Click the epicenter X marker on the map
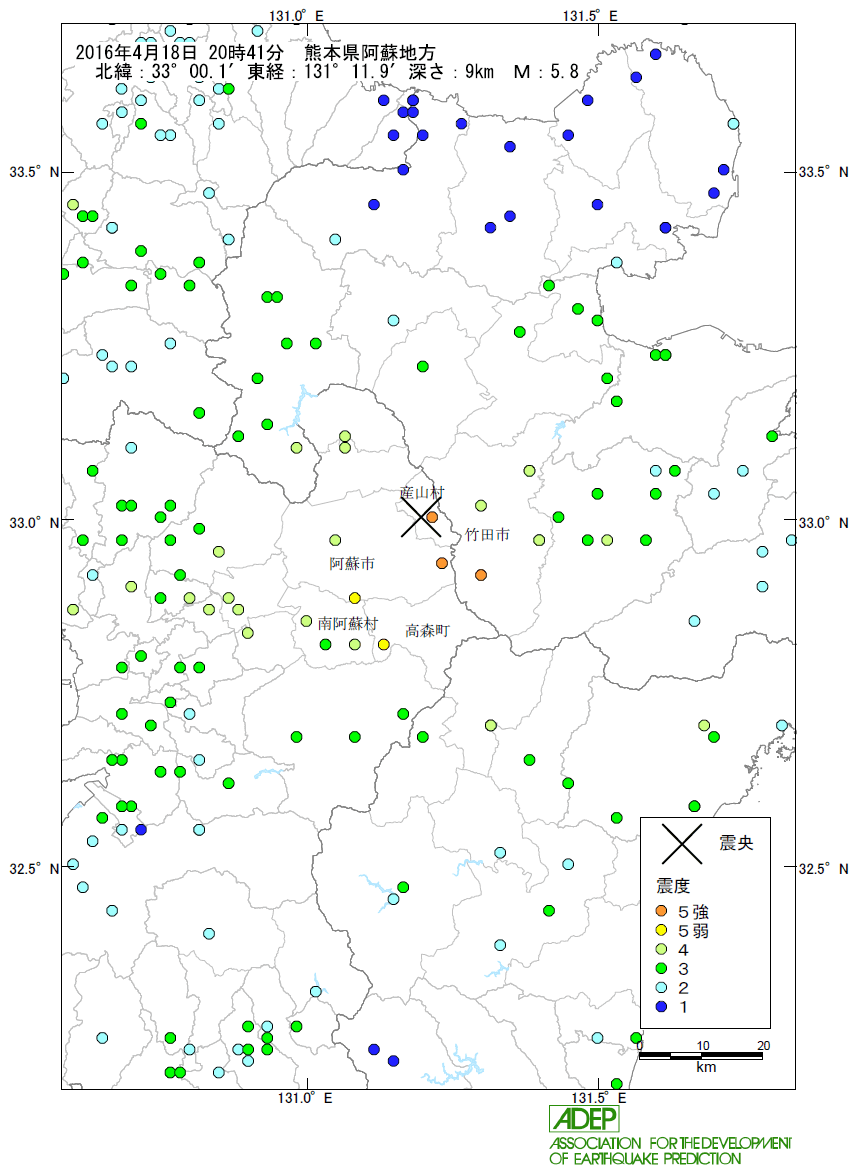This screenshot has width=854, height=1174. click(x=421, y=517)
